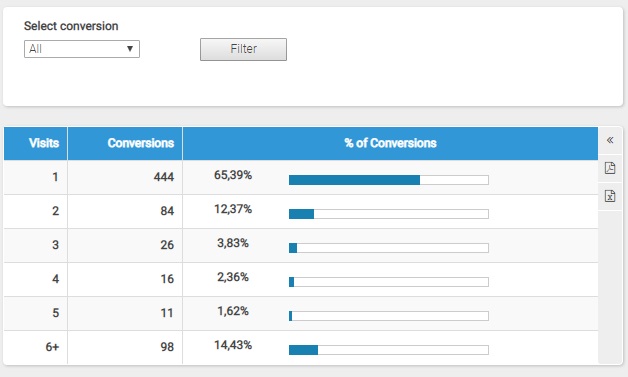Click the Filter button
This screenshot has height=377, width=628.
click(x=243, y=49)
